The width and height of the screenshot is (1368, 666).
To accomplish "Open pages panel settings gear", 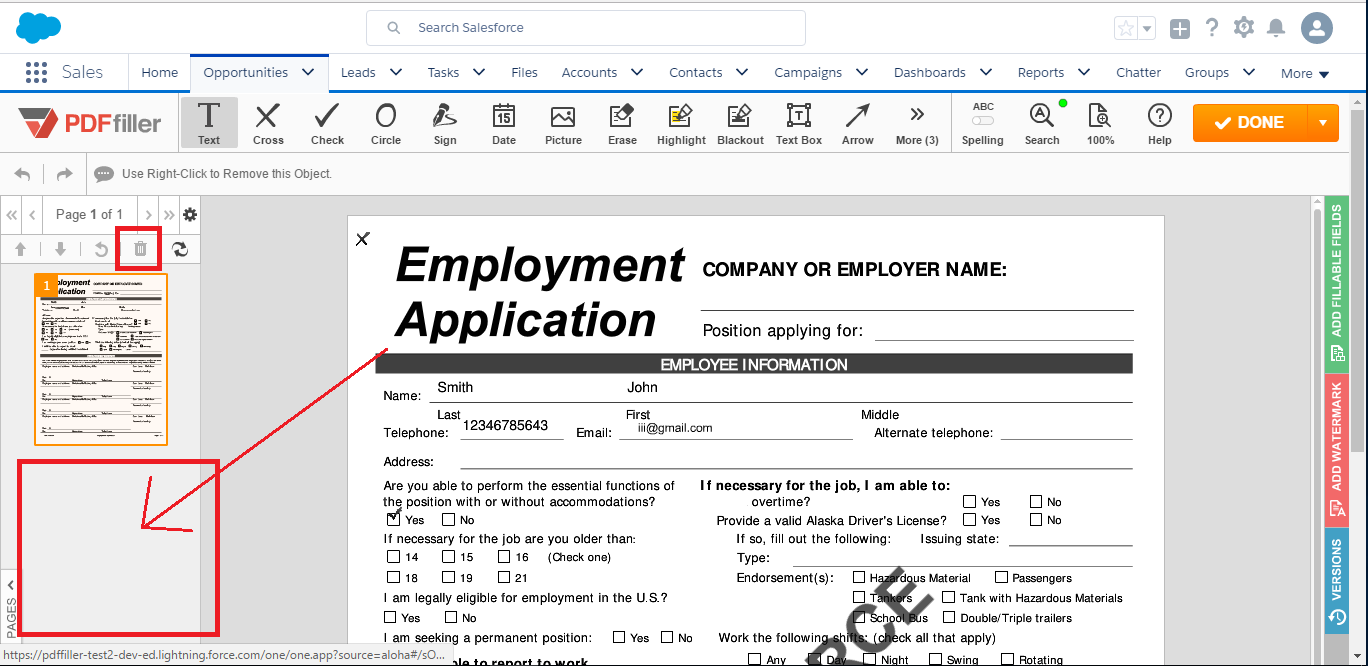I will point(190,214).
